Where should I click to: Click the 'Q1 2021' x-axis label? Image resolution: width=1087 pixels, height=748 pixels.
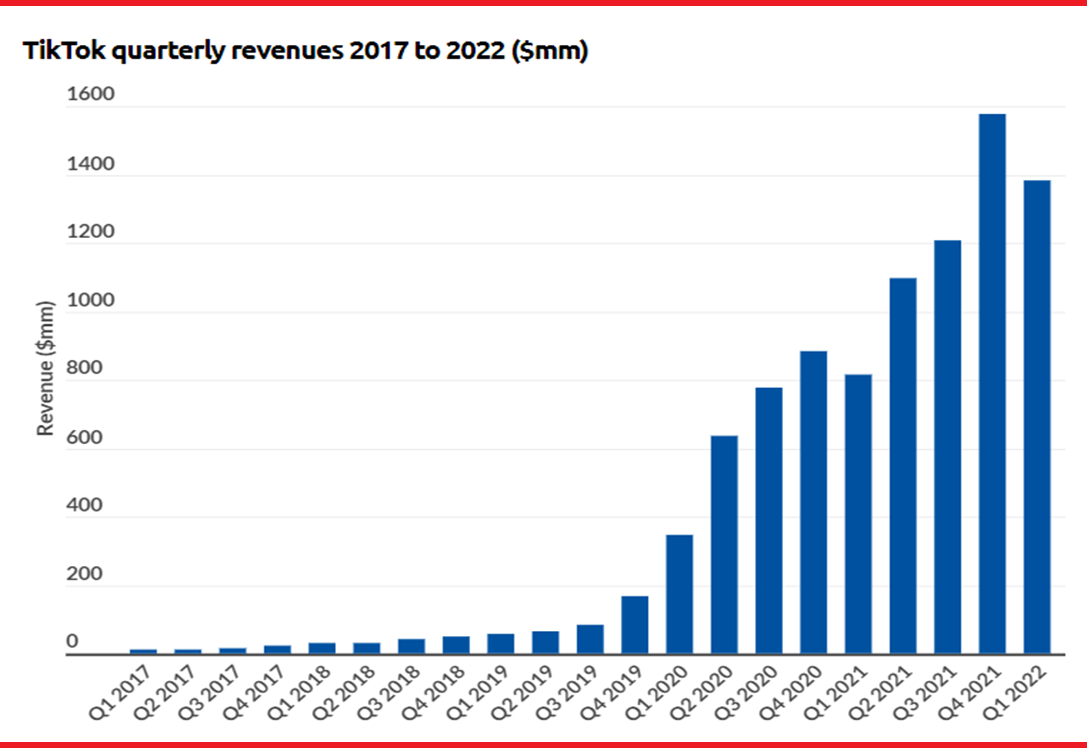(835, 691)
